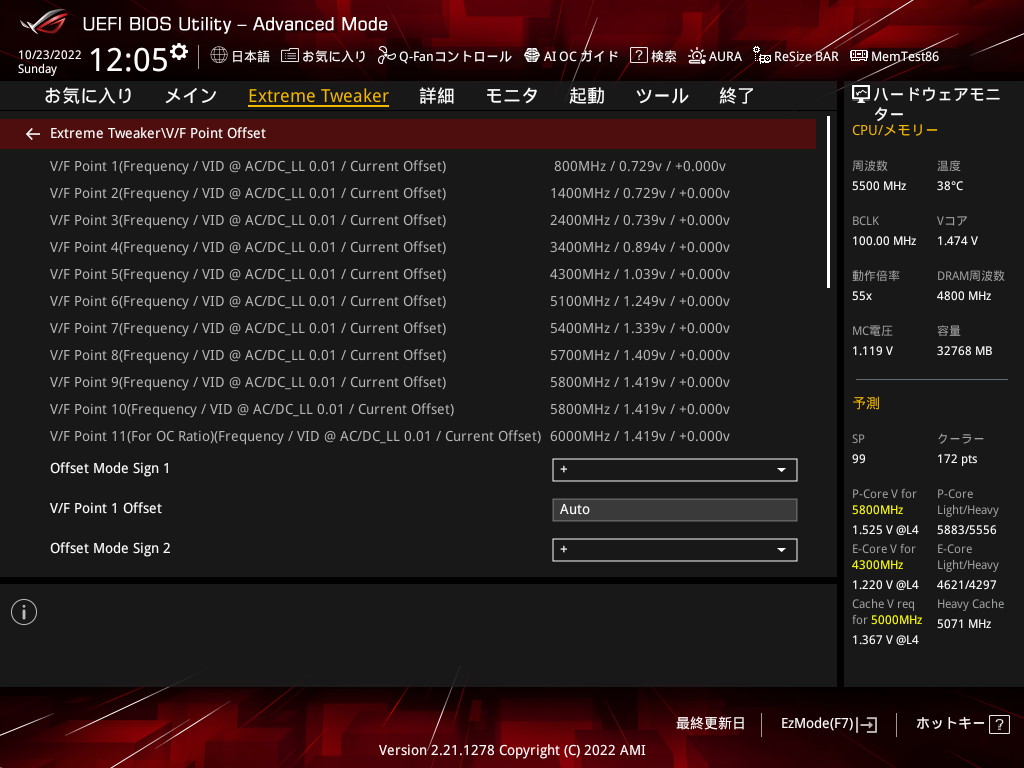Viewport: 1024px width, 768px height.
Task: Click the AURA label
Action: pyautogui.click(x=726, y=56)
